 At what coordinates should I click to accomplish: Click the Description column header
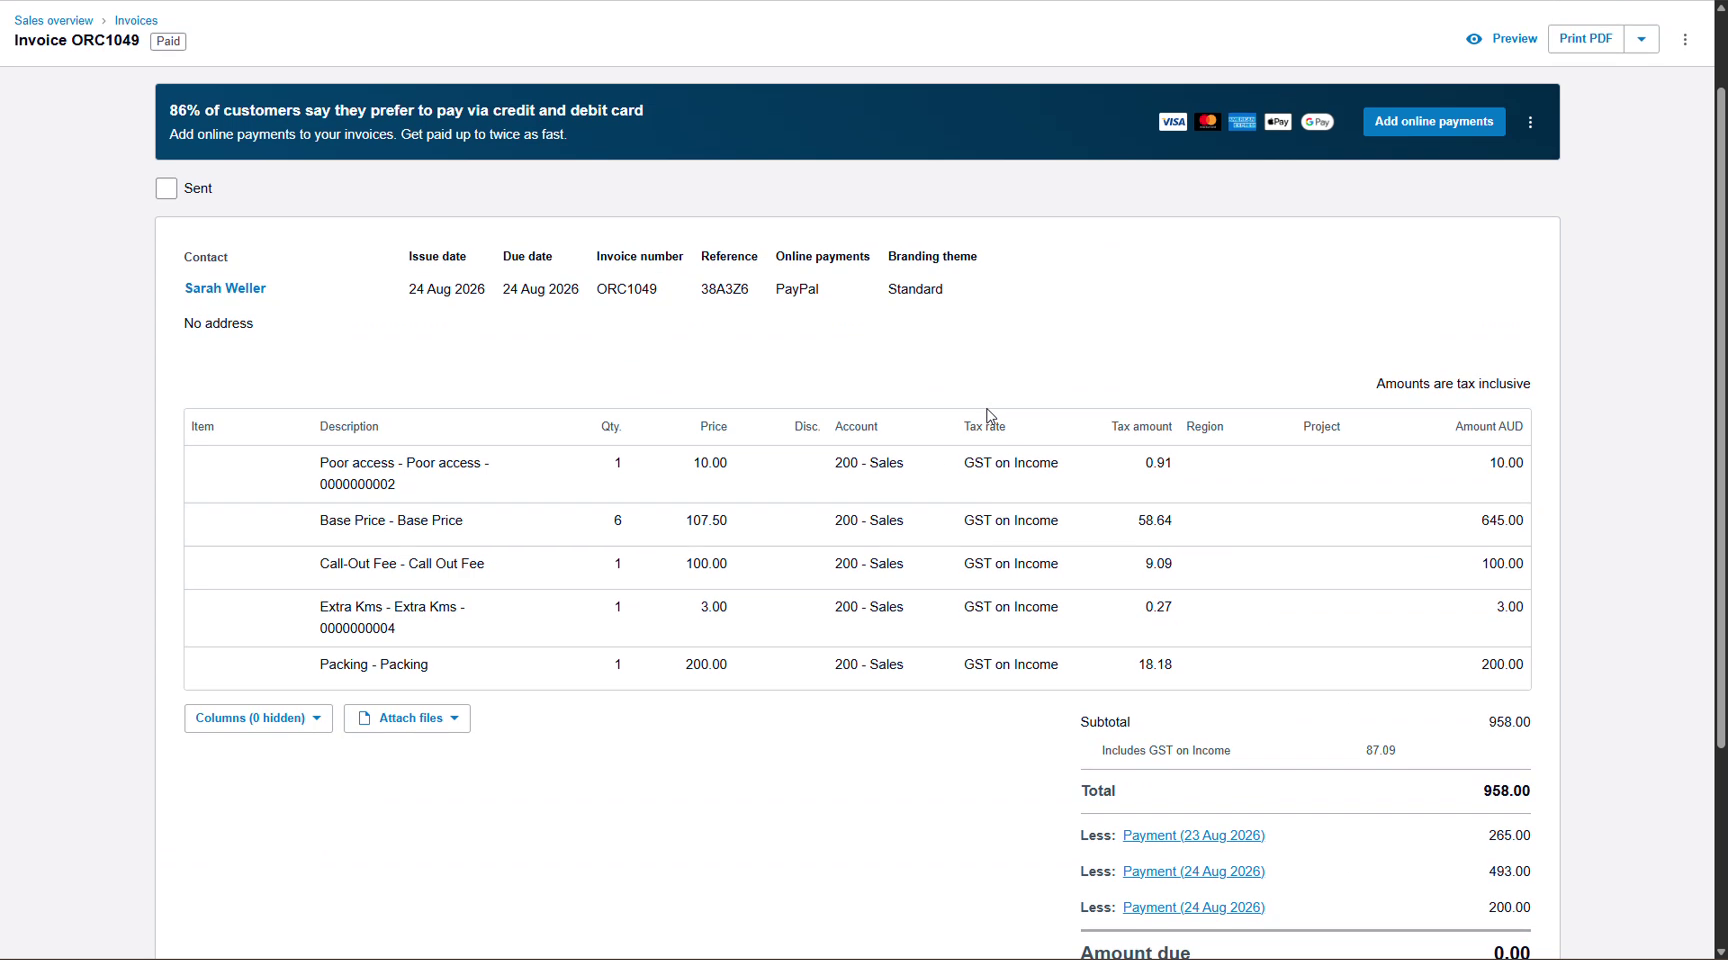[x=349, y=426]
